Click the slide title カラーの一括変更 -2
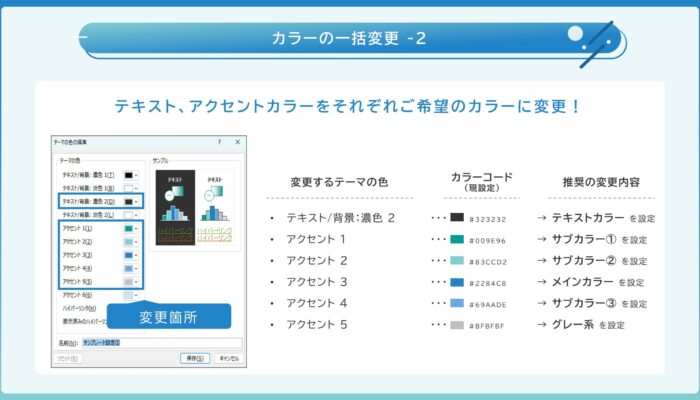700x400 pixels. [x=348, y=38]
